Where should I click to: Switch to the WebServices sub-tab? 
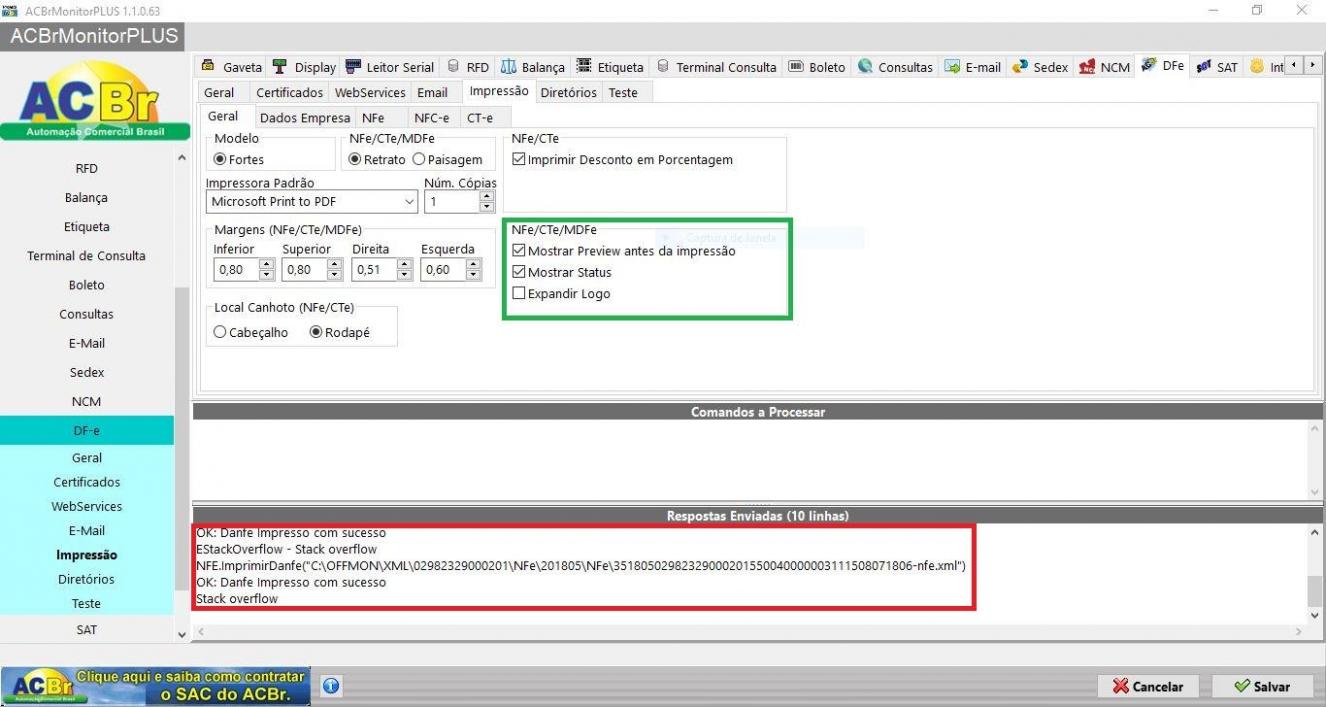tap(370, 92)
